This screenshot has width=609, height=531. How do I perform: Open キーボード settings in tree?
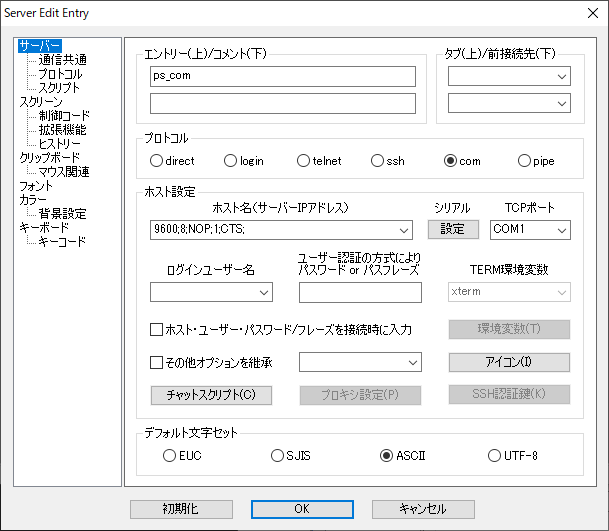coord(44,228)
